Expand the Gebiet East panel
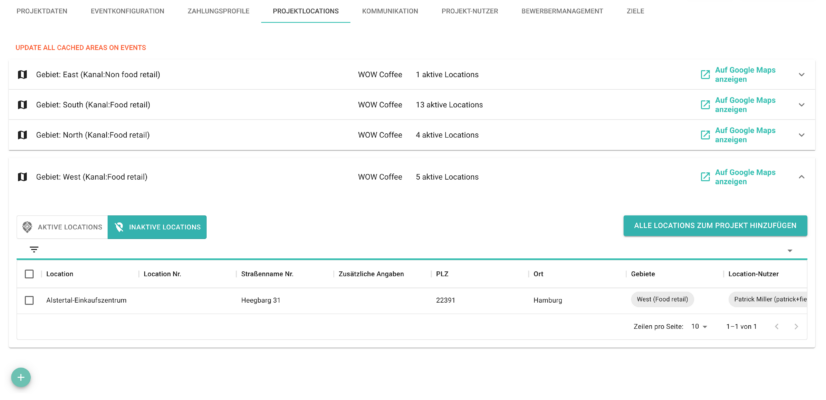The image size is (826, 400). pyautogui.click(x=801, y=75)
